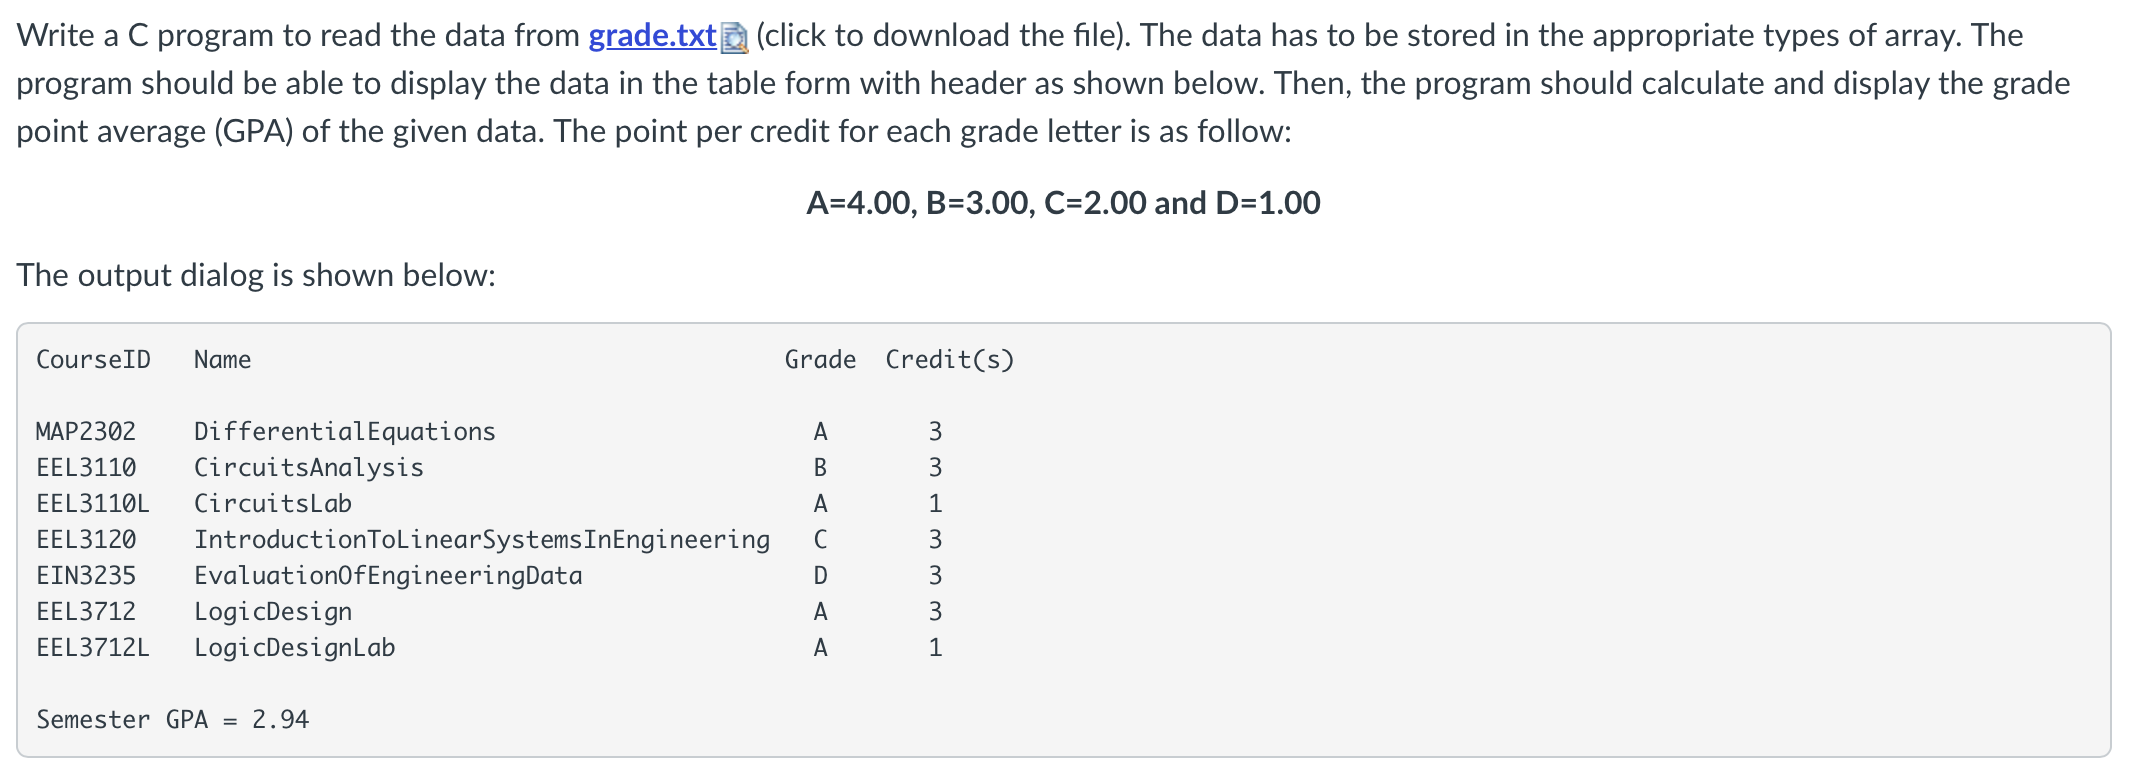This screenshot has height=778, width=2138.
Task: Click the Grade column header
Action: (x=820, y=360)
